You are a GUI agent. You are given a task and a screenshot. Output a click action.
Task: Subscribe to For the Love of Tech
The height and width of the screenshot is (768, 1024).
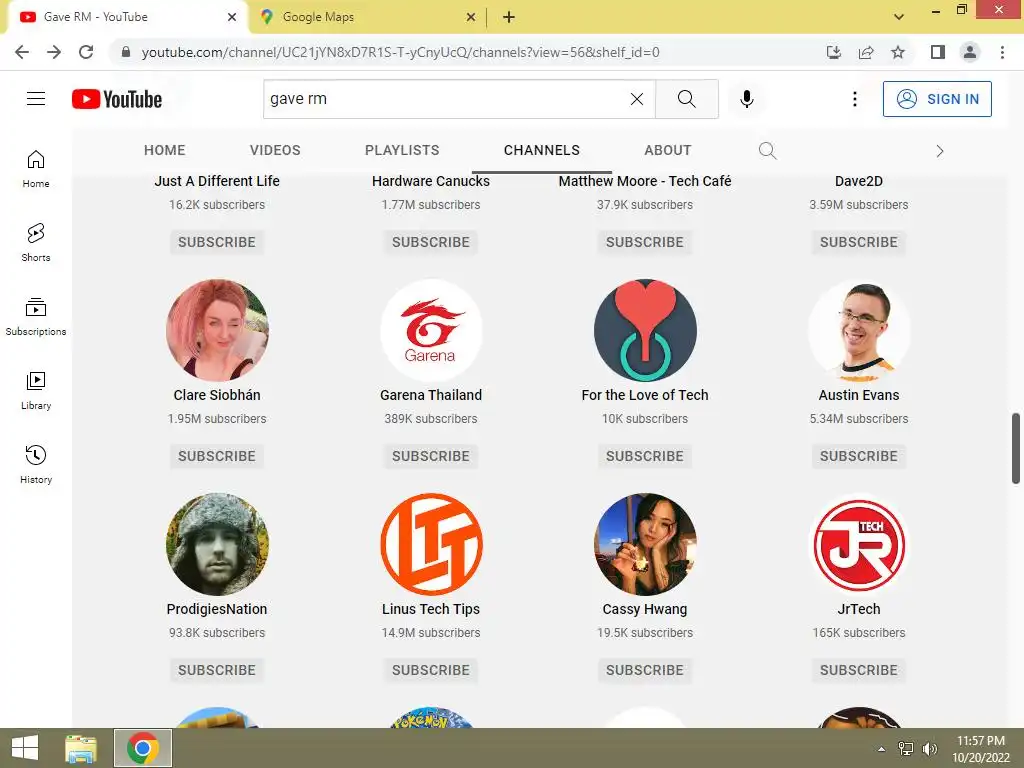tap(645, 456)
